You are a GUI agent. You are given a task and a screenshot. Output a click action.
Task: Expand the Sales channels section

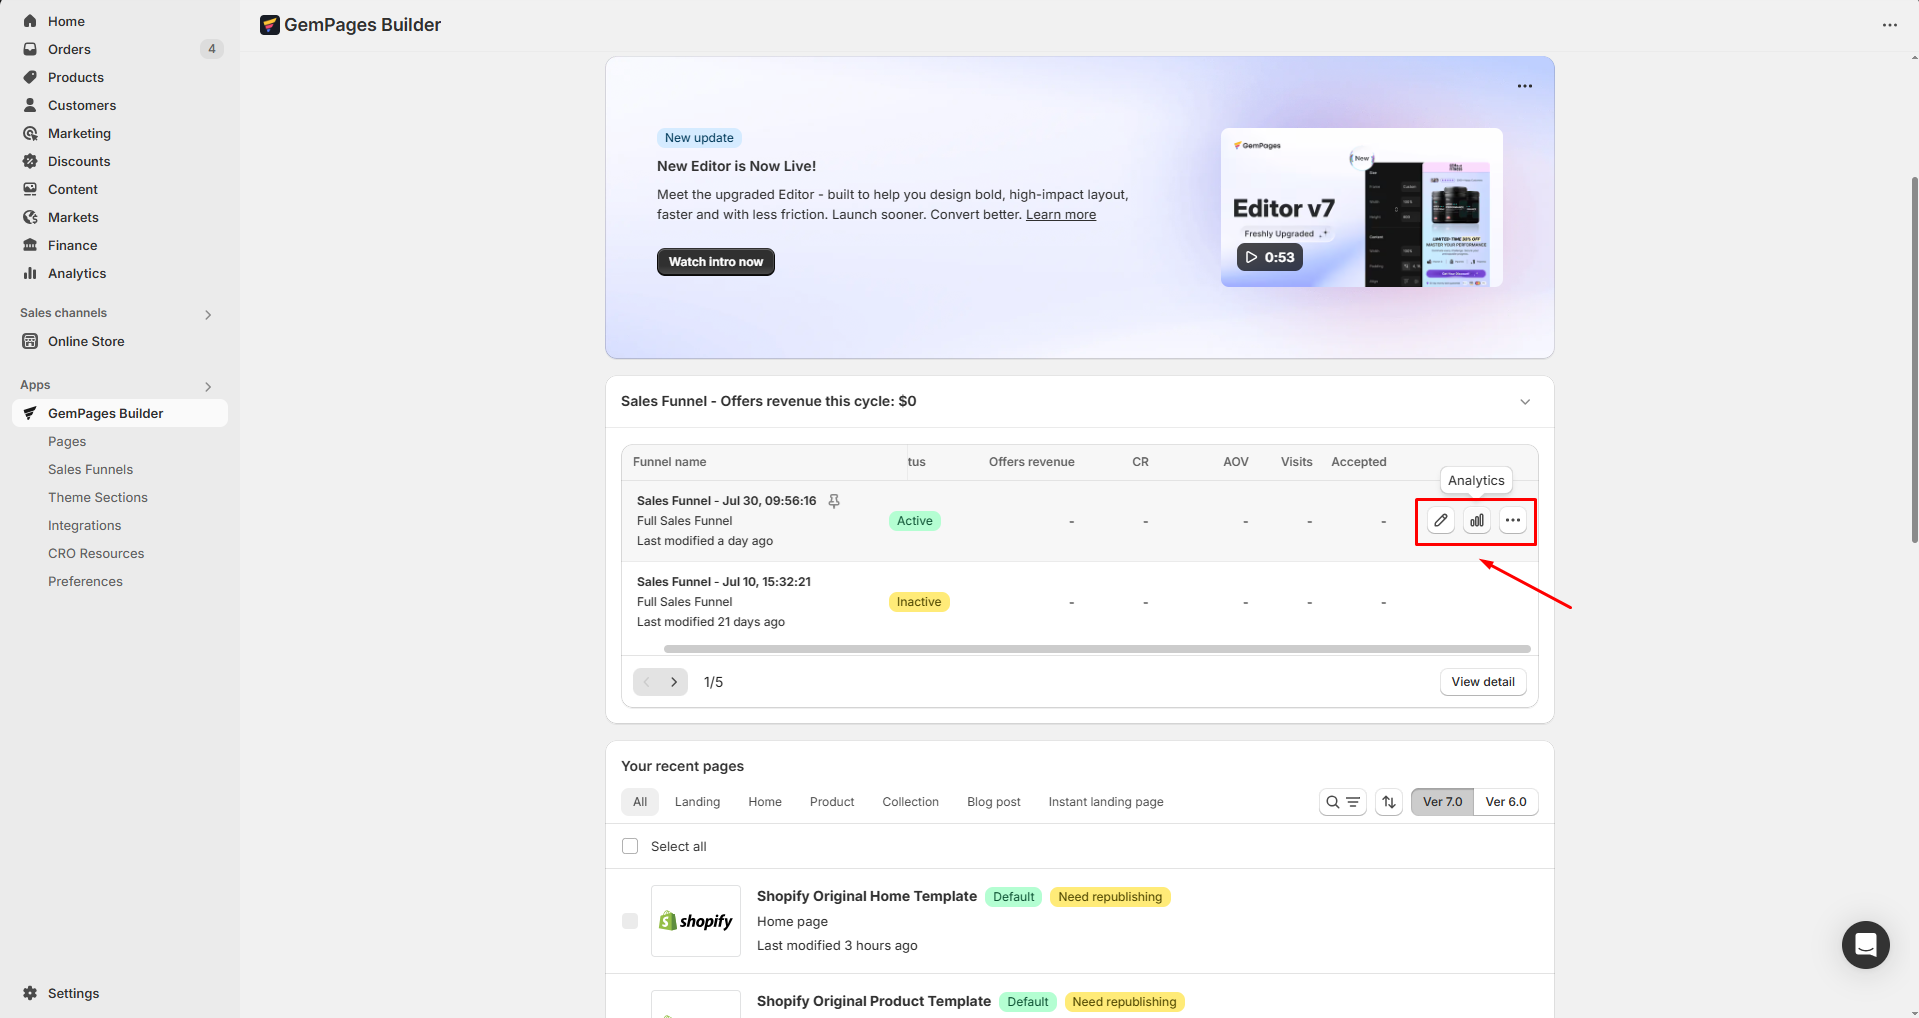(x=208, y=314)
